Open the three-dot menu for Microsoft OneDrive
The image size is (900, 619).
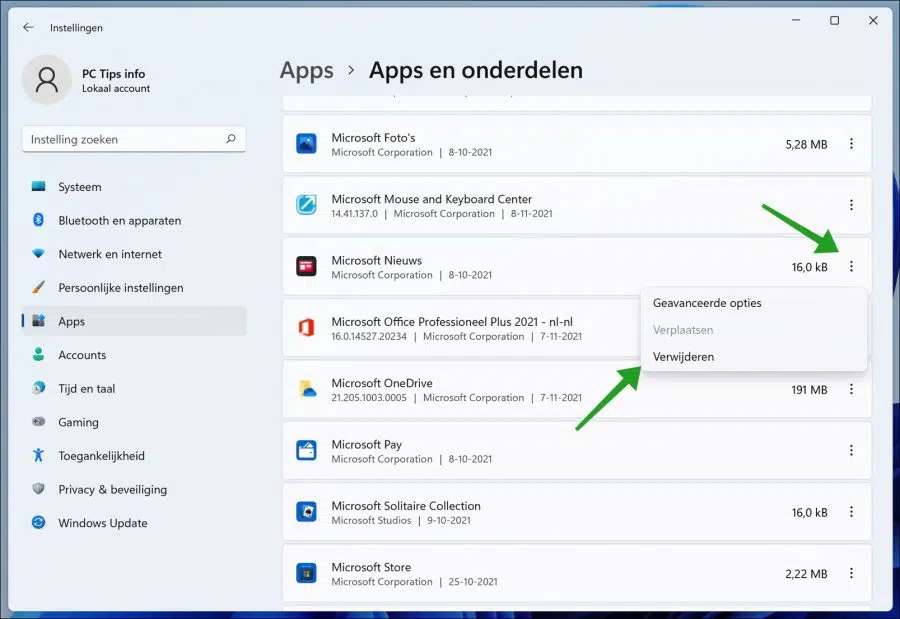click(851, 389)
